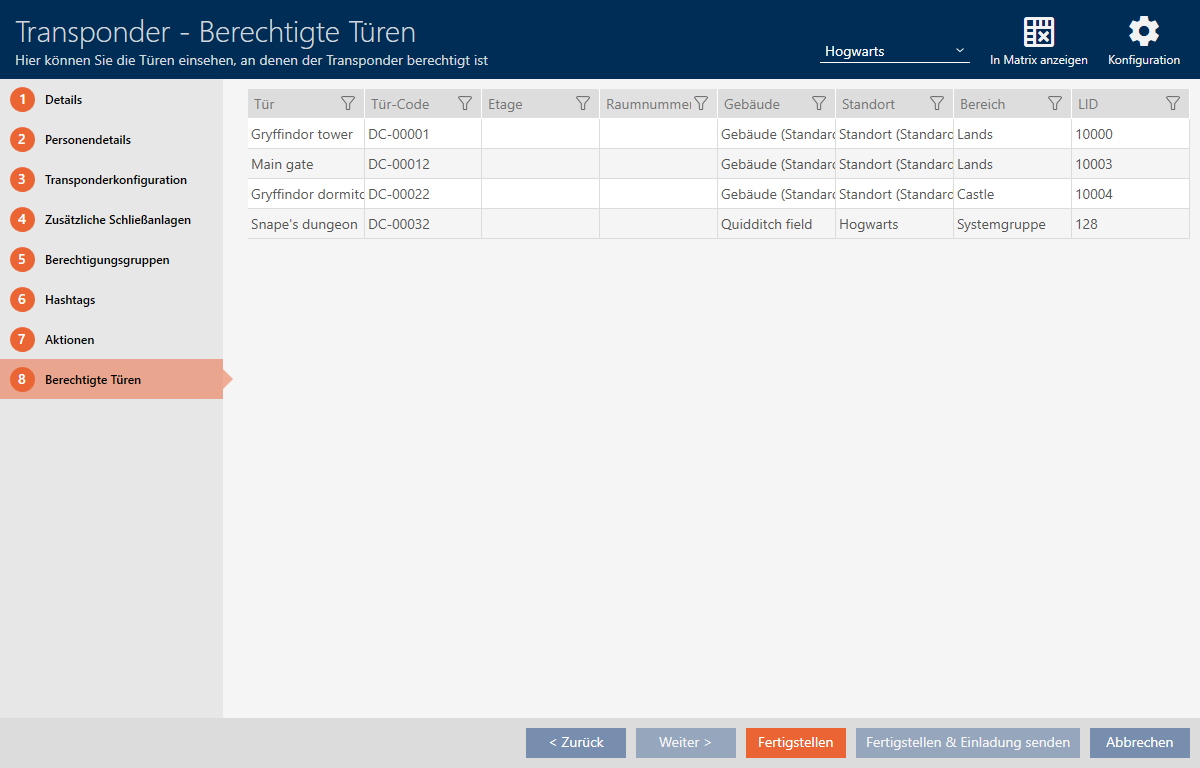Viewport: 1200px width, 768px height.
Task: Open the Standort column filter
Action: [x=937, y=104]
